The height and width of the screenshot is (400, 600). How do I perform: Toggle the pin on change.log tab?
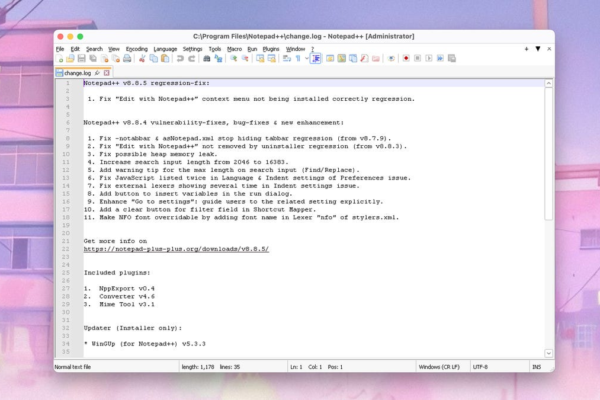tap(97, 73)
